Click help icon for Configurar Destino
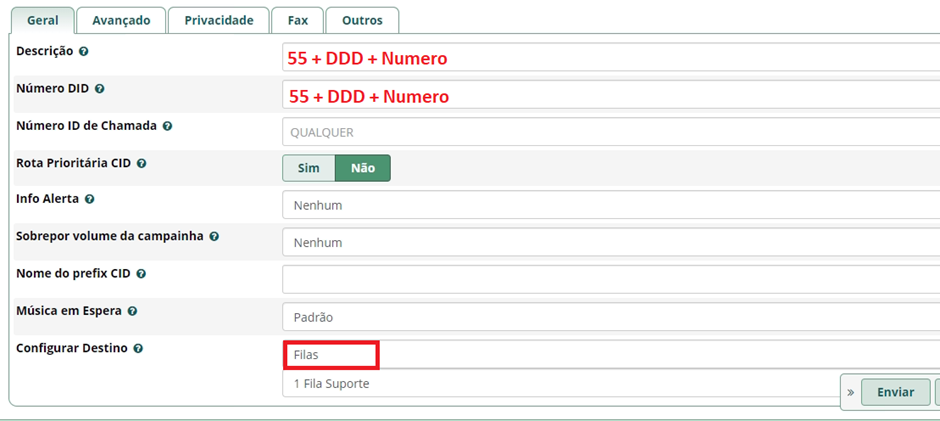The height and width of the screenshot is (421, 940). (x=138, y=348)
